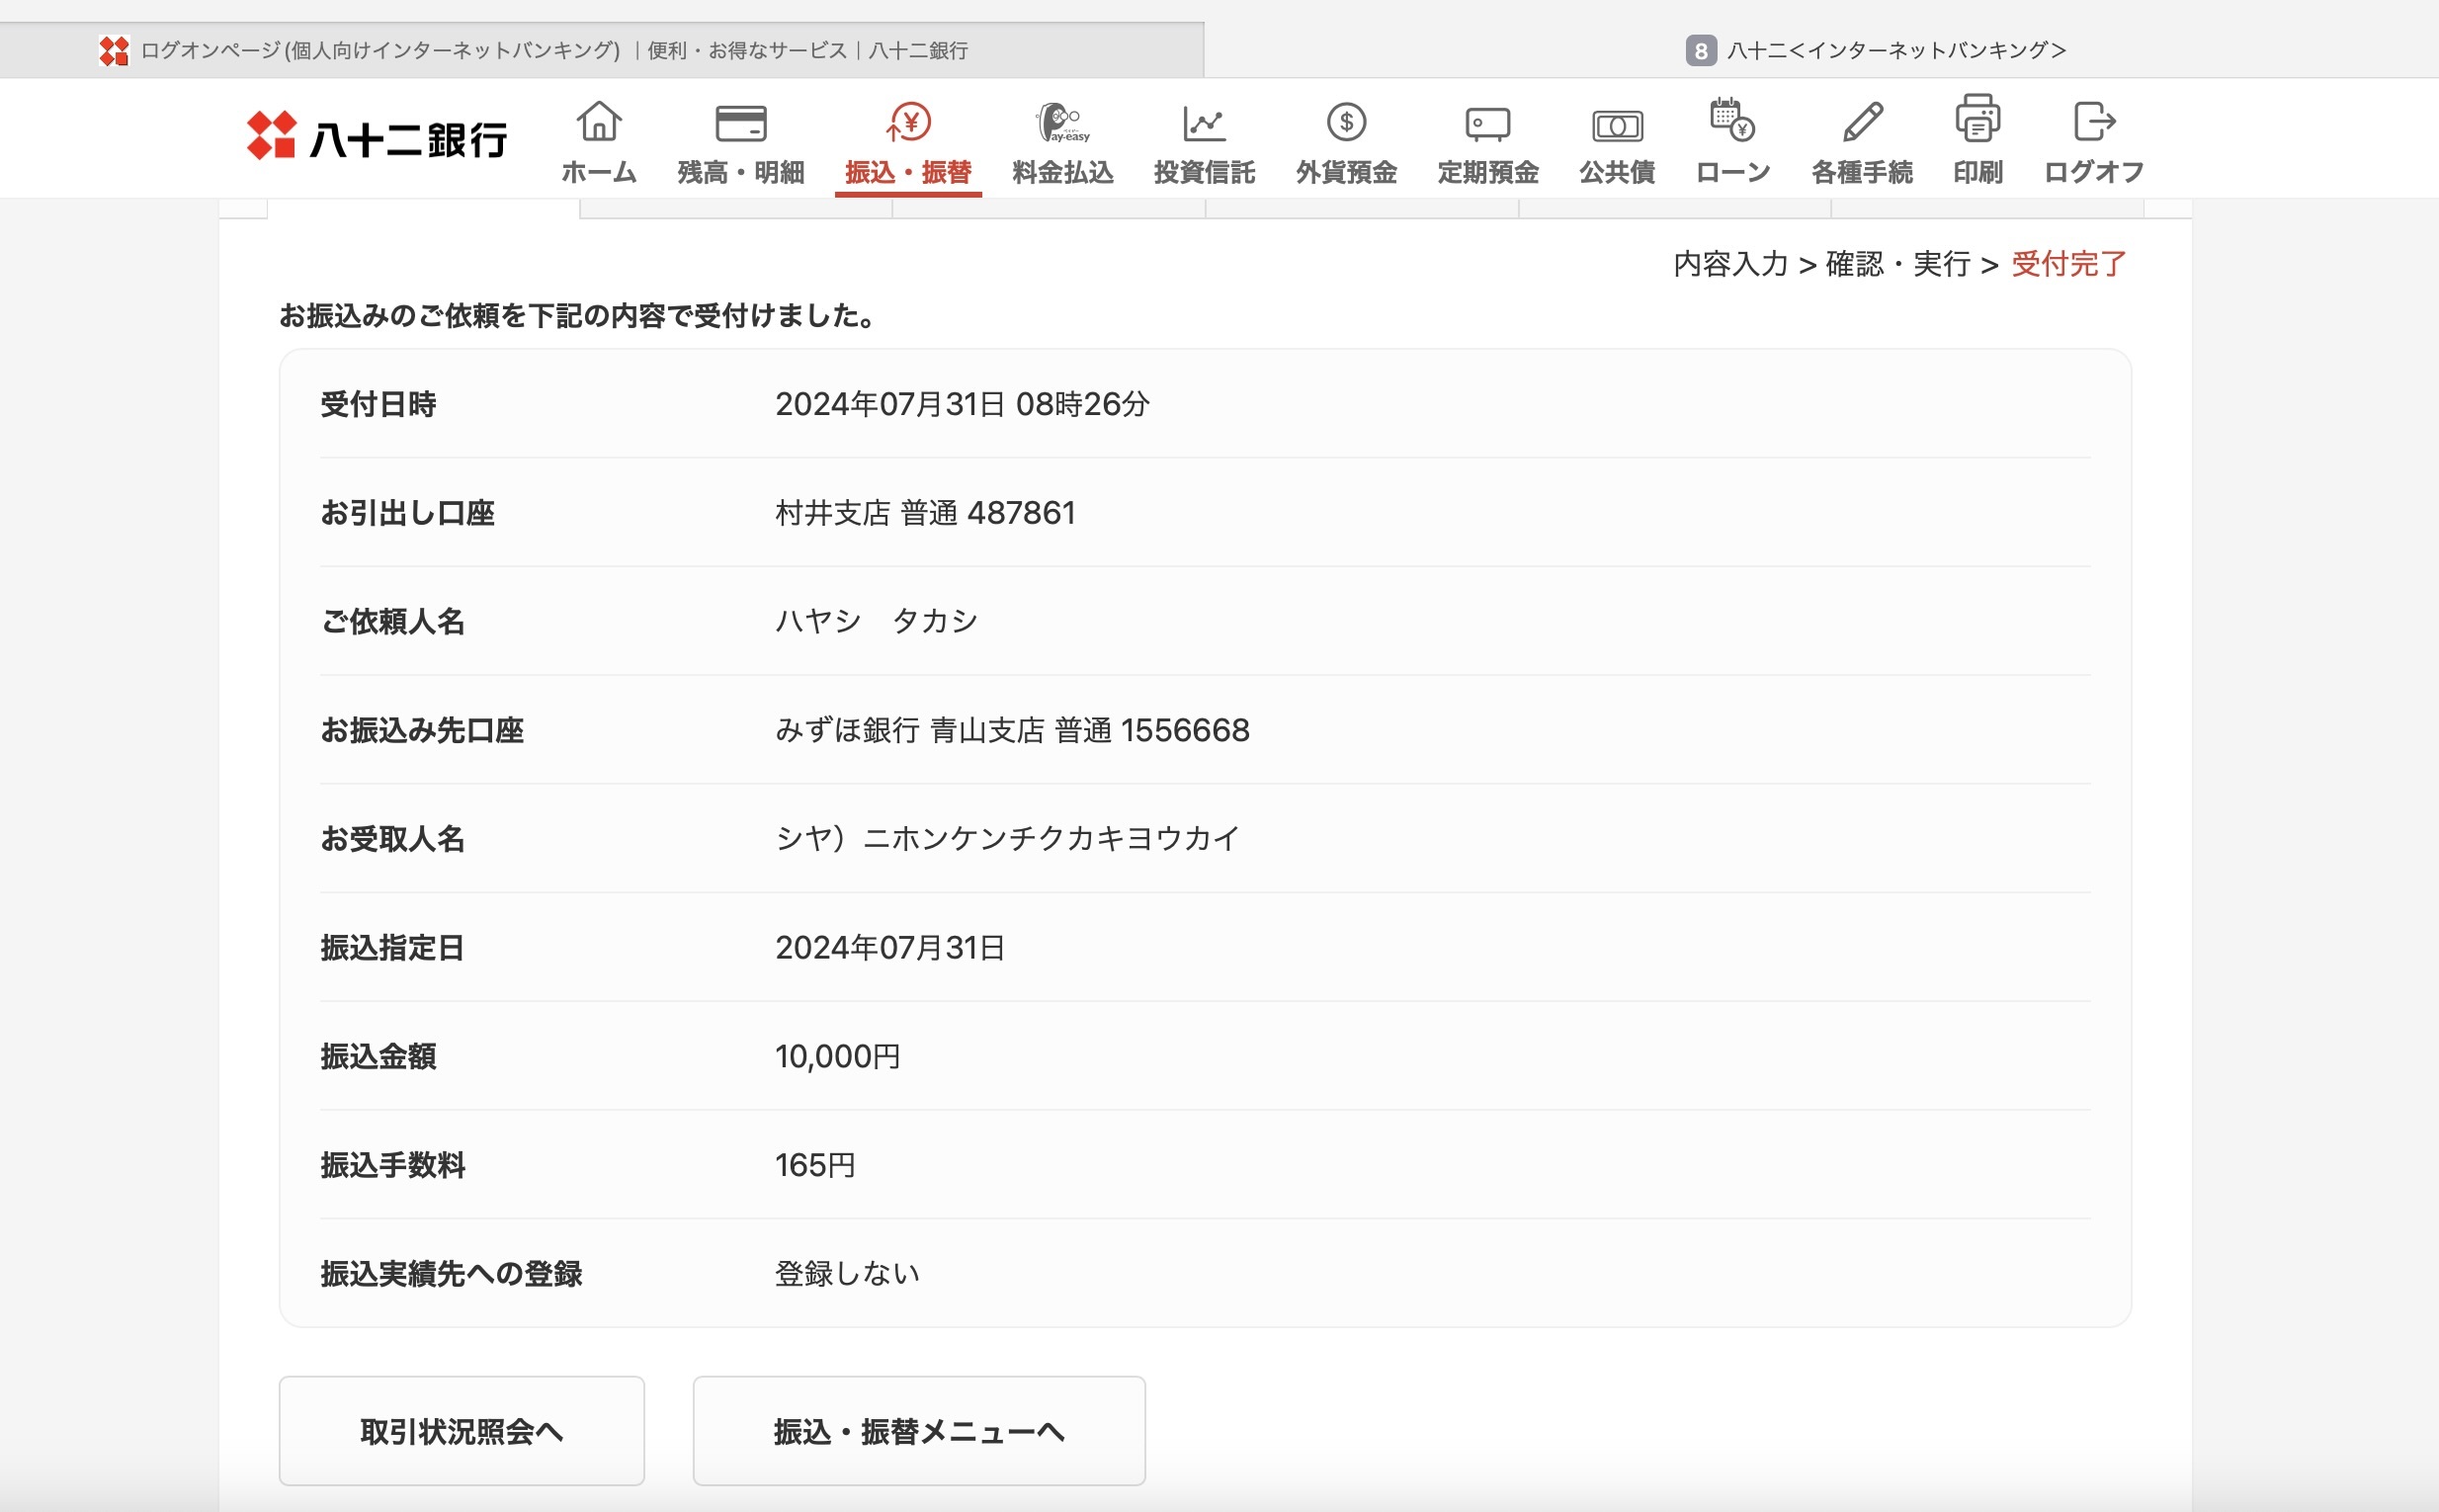Select the 各種手続 menu label
The image size is (2439, 1512).
pyautogui.click(x=1862, y=172)
